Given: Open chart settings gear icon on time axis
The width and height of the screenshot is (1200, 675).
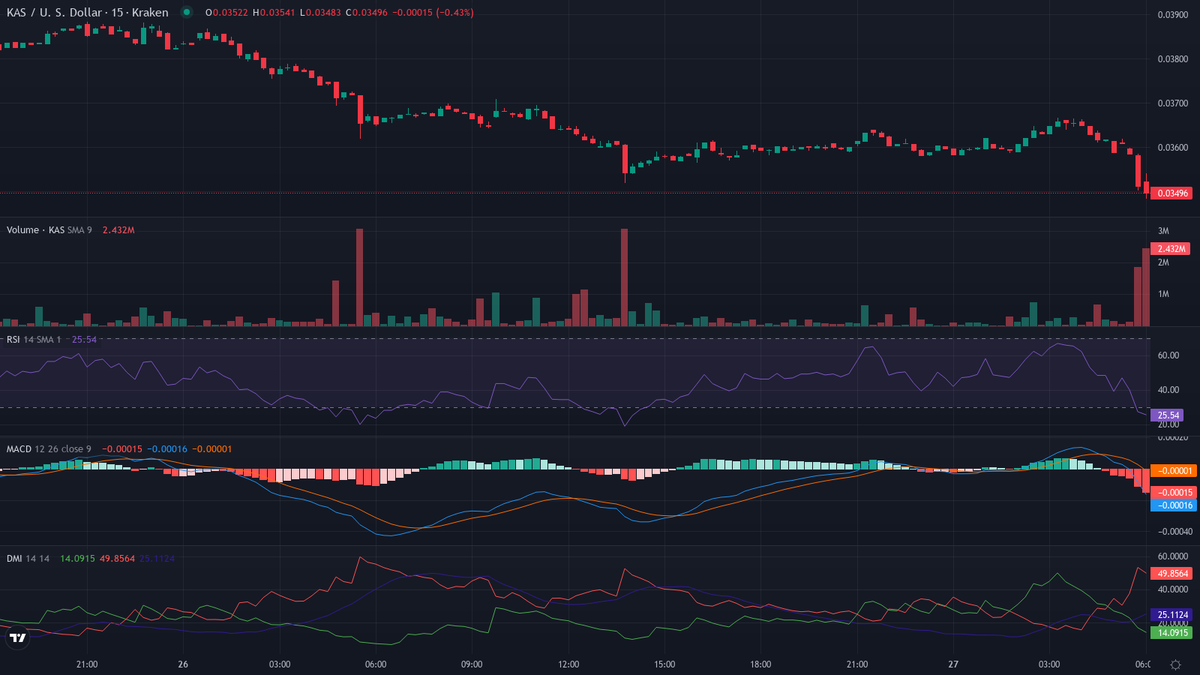Looking at the screenshot, I should [1173, 664].
